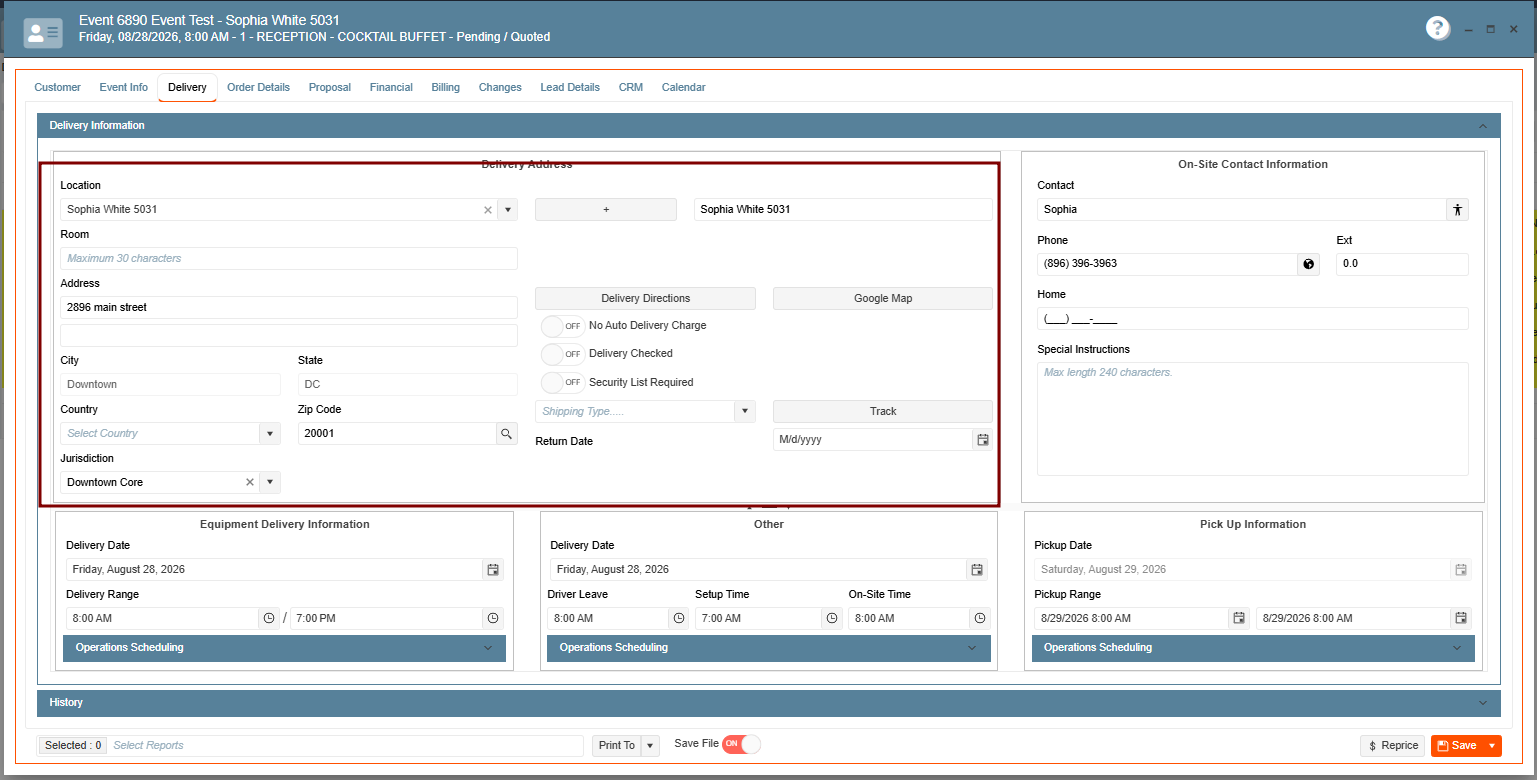This screenshot has width=1537, height=780.
Task: Enable Security List Required switch
Action: point(563,383)
